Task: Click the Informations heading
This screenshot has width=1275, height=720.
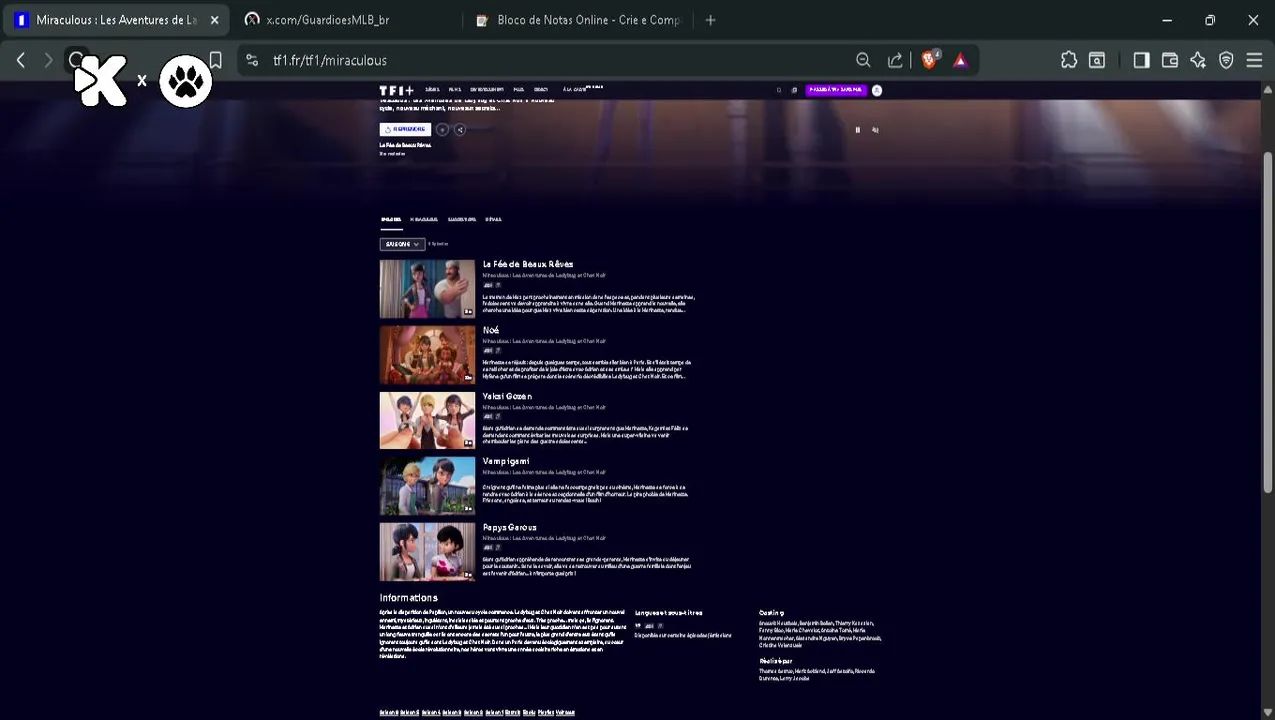Action: (x=408, y=598)
